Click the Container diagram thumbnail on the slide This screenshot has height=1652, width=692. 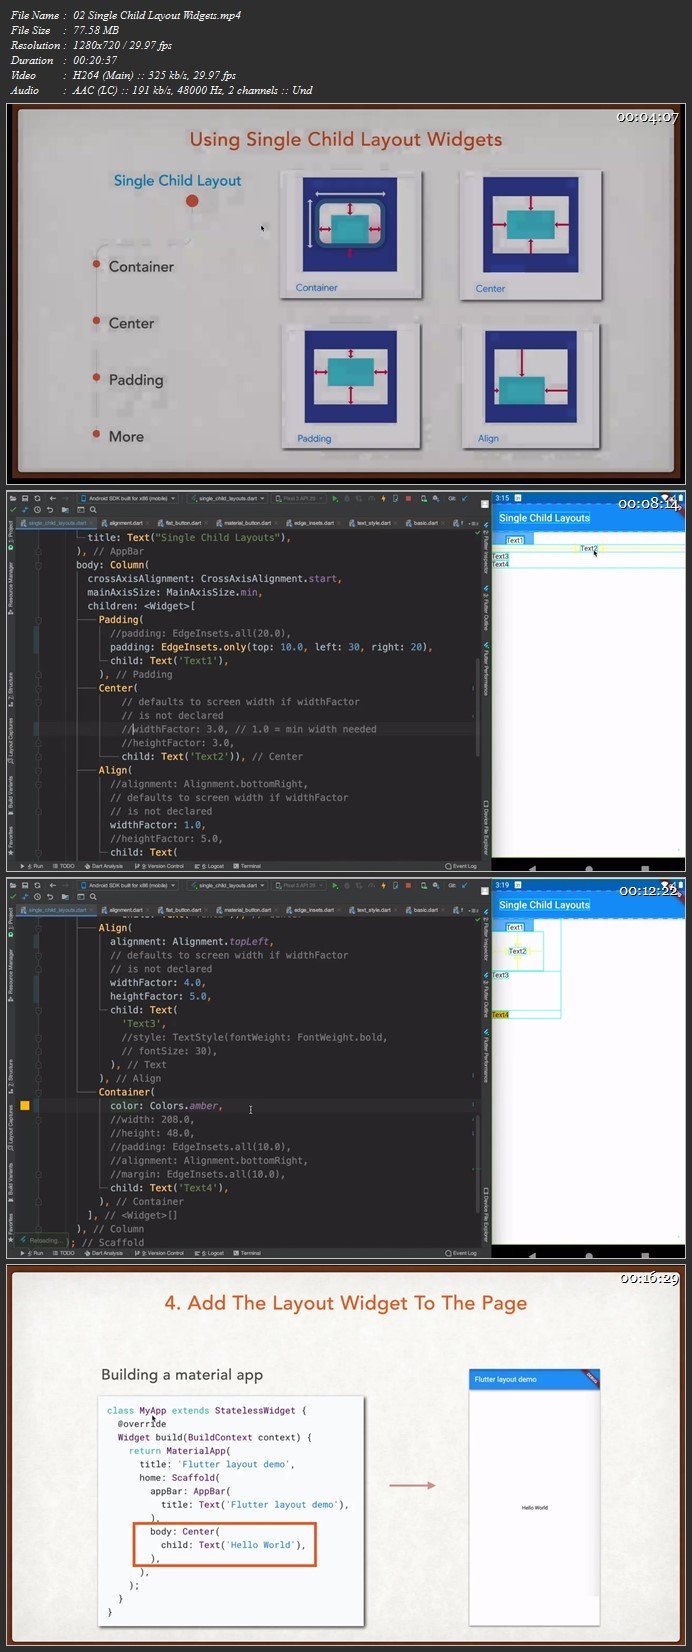point(351,235)
